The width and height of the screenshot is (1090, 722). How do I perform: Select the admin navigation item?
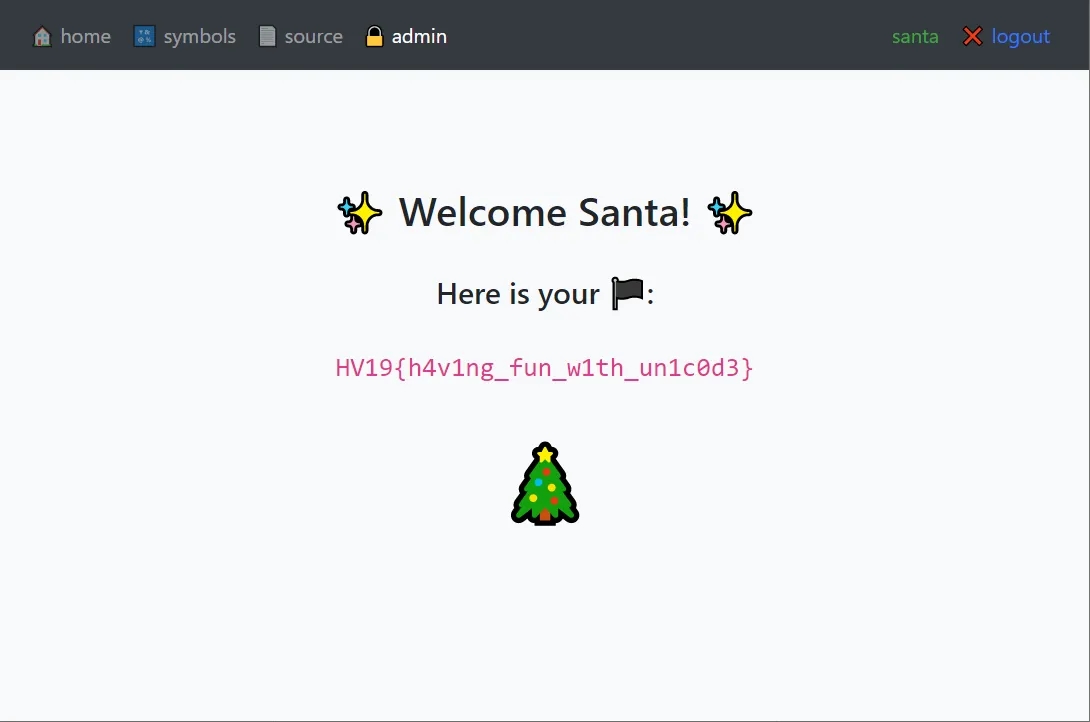[x=419, y=37]
